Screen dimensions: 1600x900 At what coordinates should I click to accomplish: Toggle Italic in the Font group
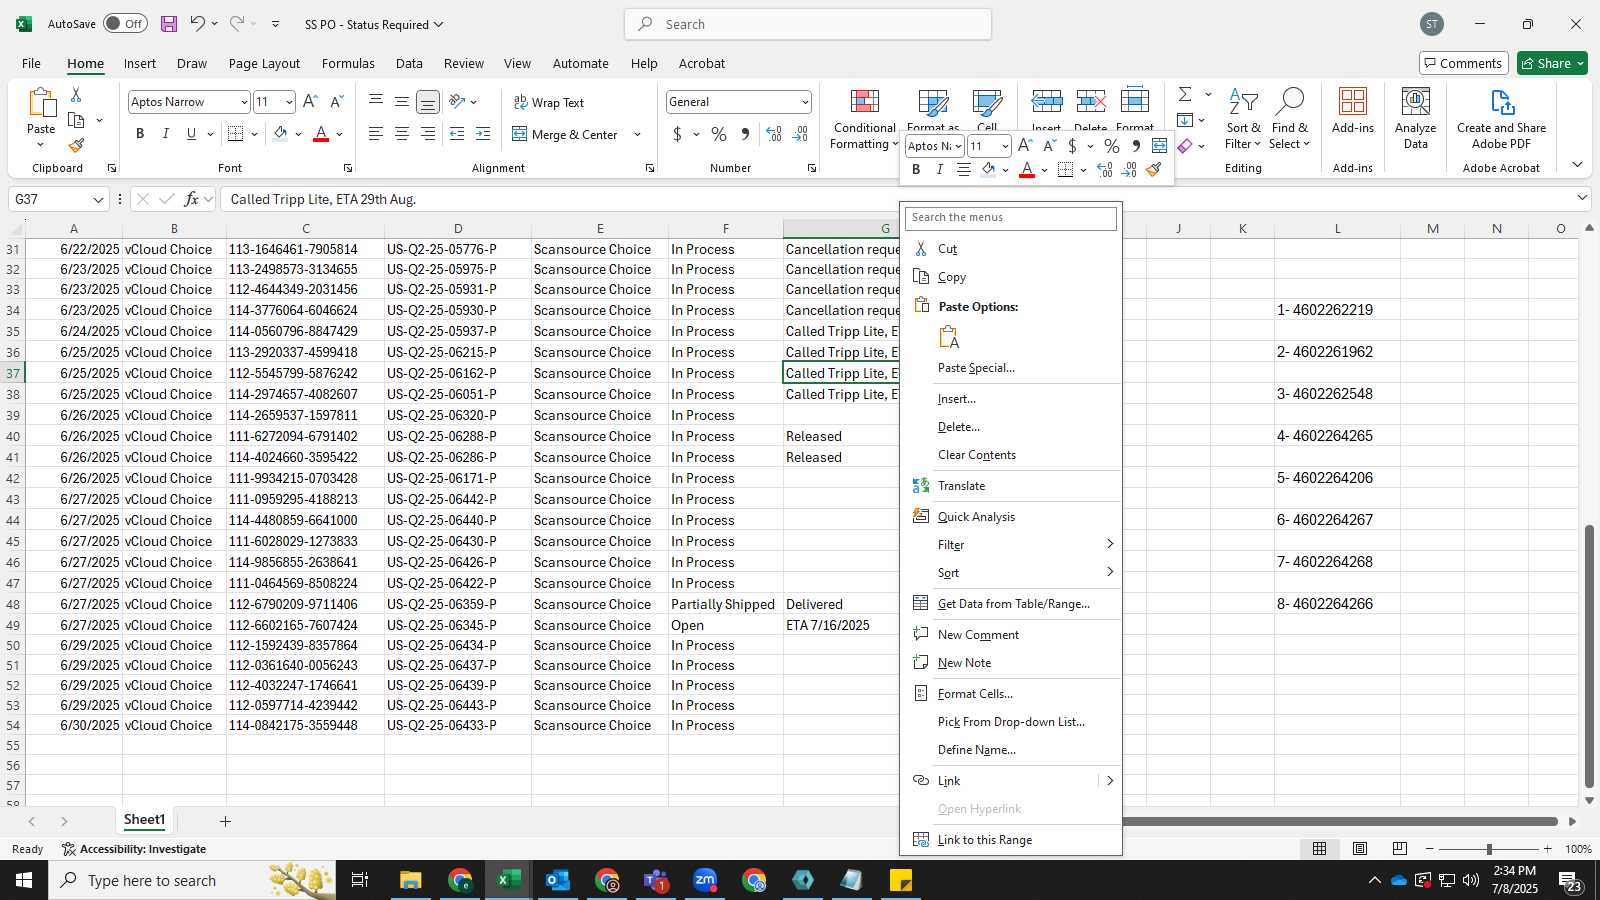tap(165, 134)
